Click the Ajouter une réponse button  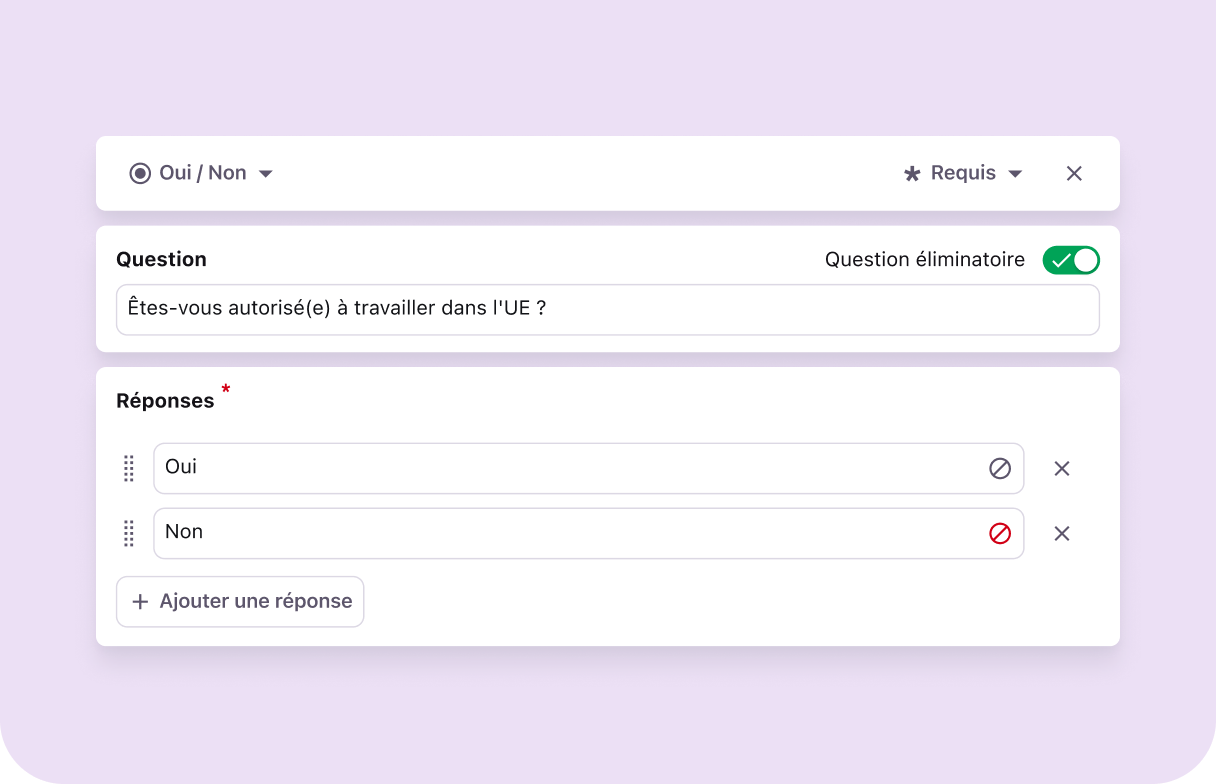pyautogui.click(x=240, y=601)
